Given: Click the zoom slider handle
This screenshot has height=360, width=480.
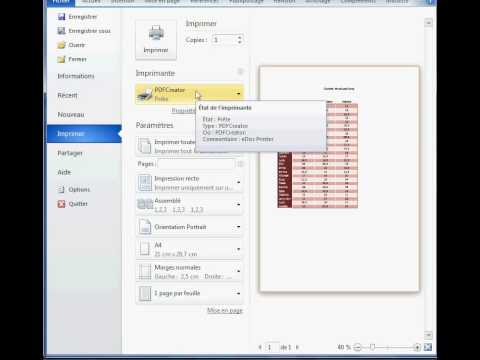Looking at the screenshot, I should tap(372, 347).
